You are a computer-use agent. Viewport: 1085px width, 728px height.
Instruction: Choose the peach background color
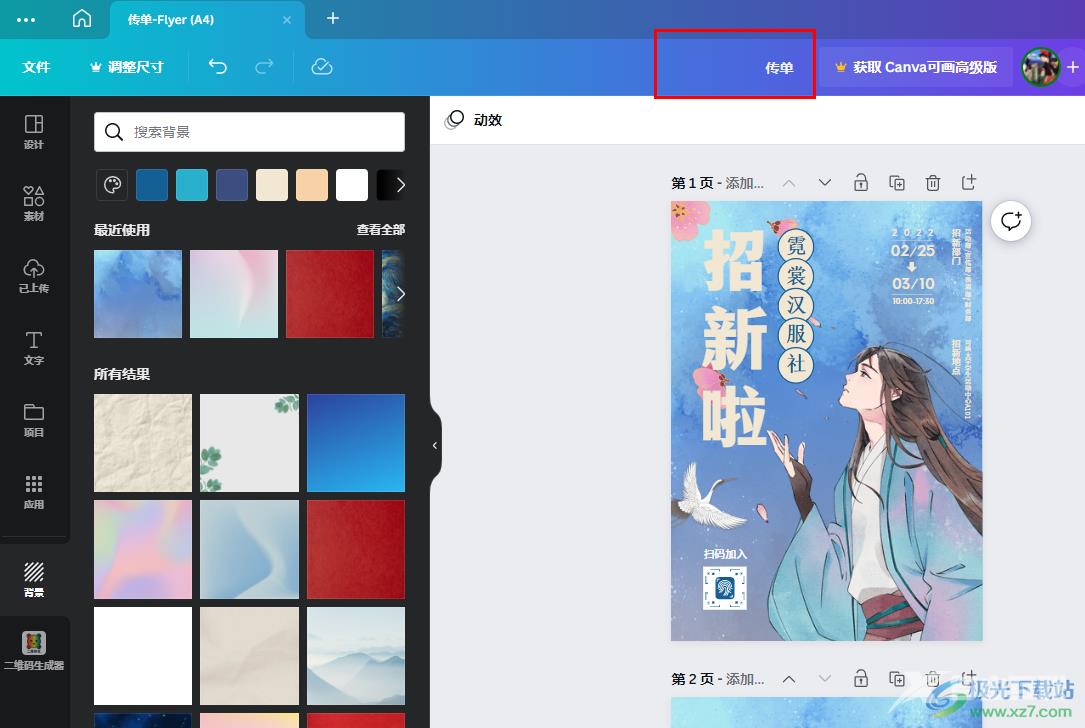click(312, 185)
